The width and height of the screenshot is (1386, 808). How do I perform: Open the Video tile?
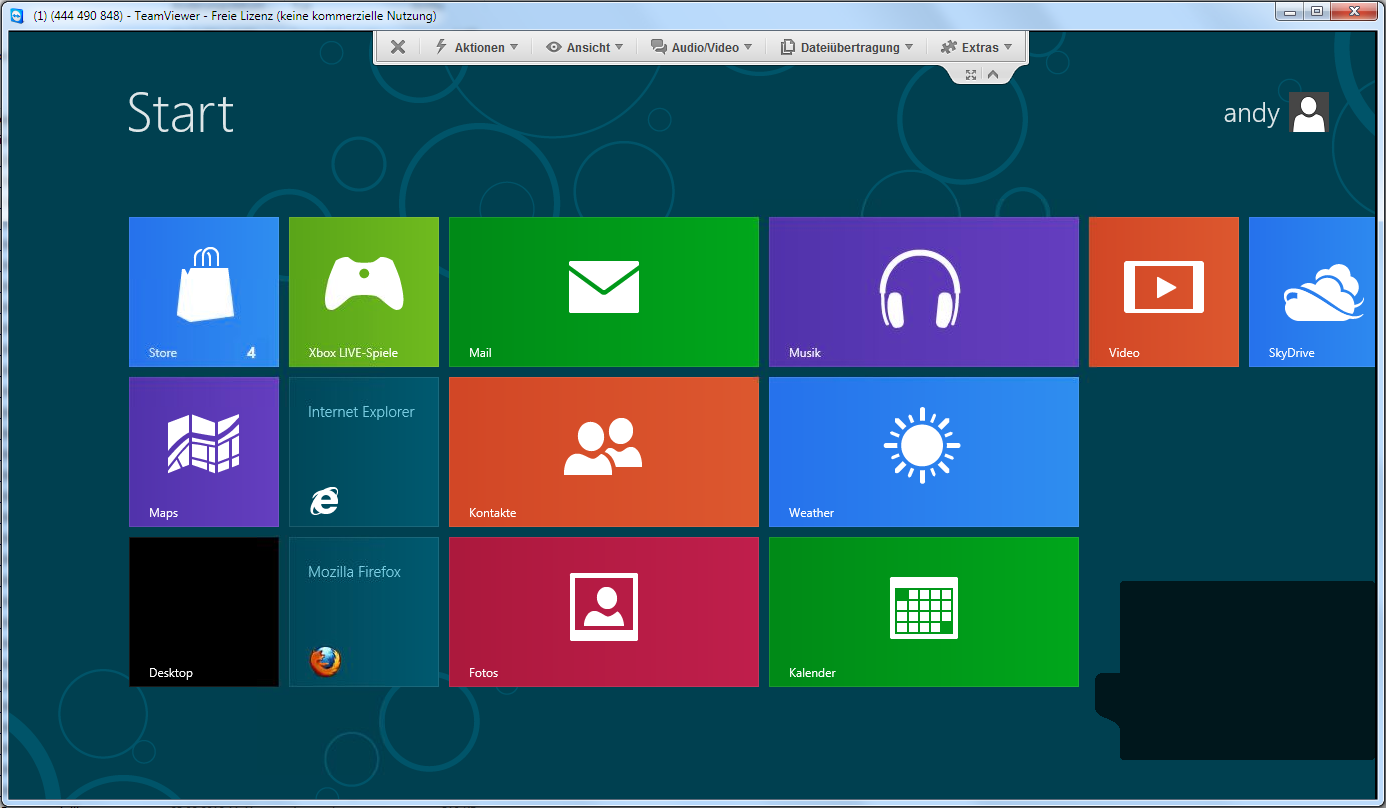(x=1164, y=292)
